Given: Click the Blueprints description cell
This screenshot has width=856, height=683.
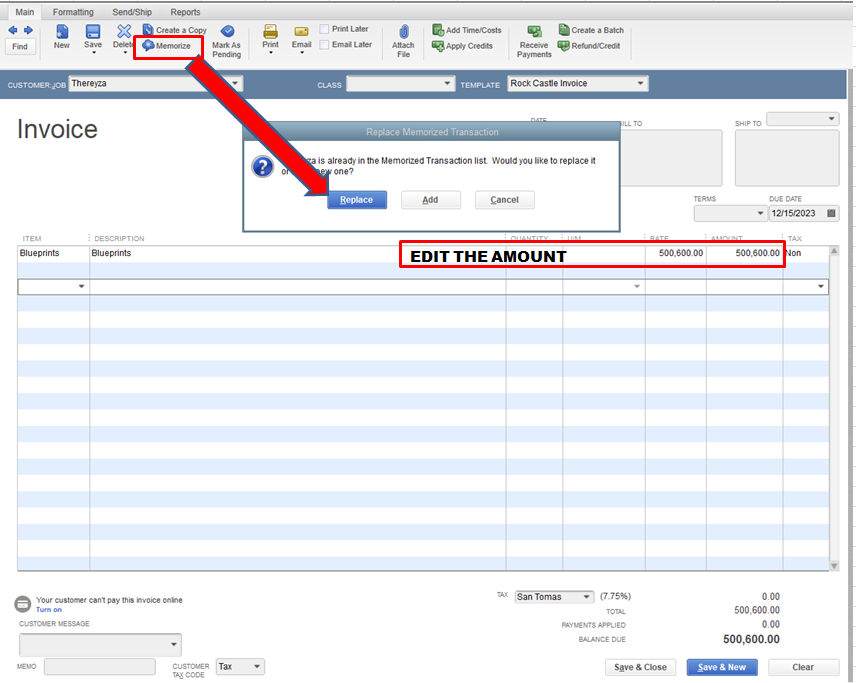Looking at the screenshot, I should pos(298,253).
